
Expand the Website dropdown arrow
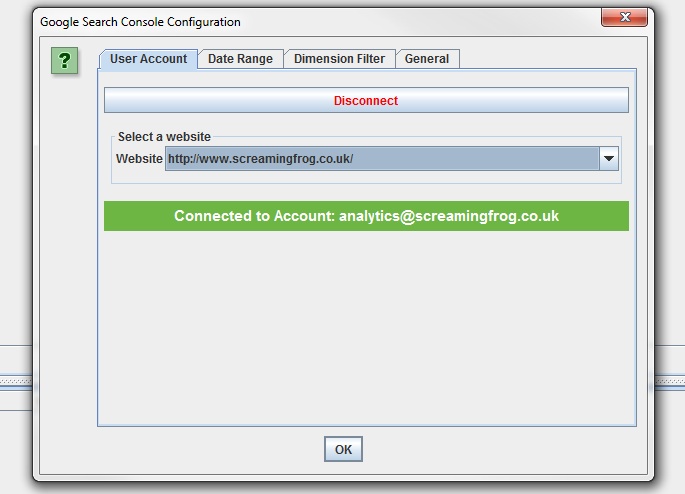pyautogui.click(x=609, y=159)
